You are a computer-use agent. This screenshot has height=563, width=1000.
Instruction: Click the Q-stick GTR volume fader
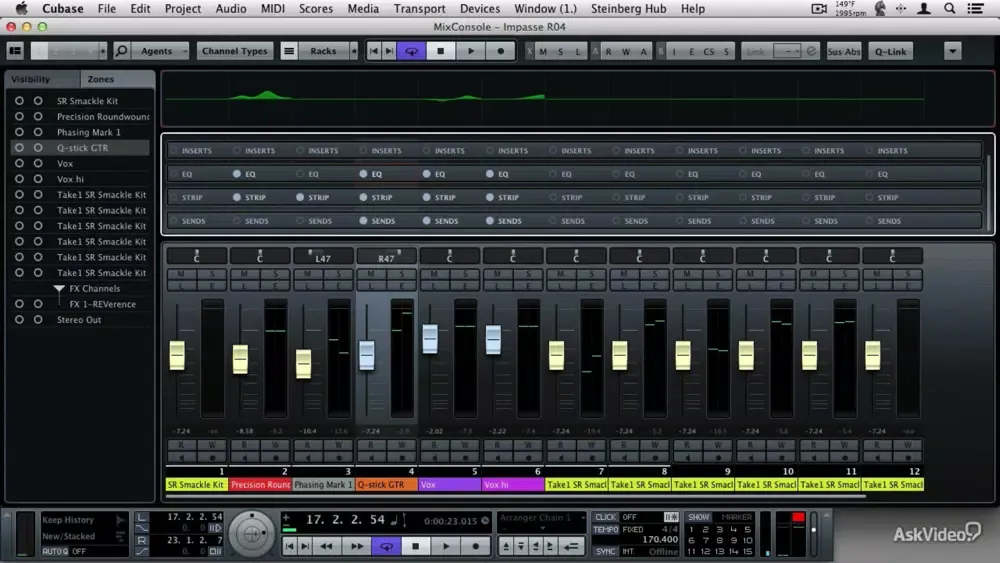pos(367,355)
